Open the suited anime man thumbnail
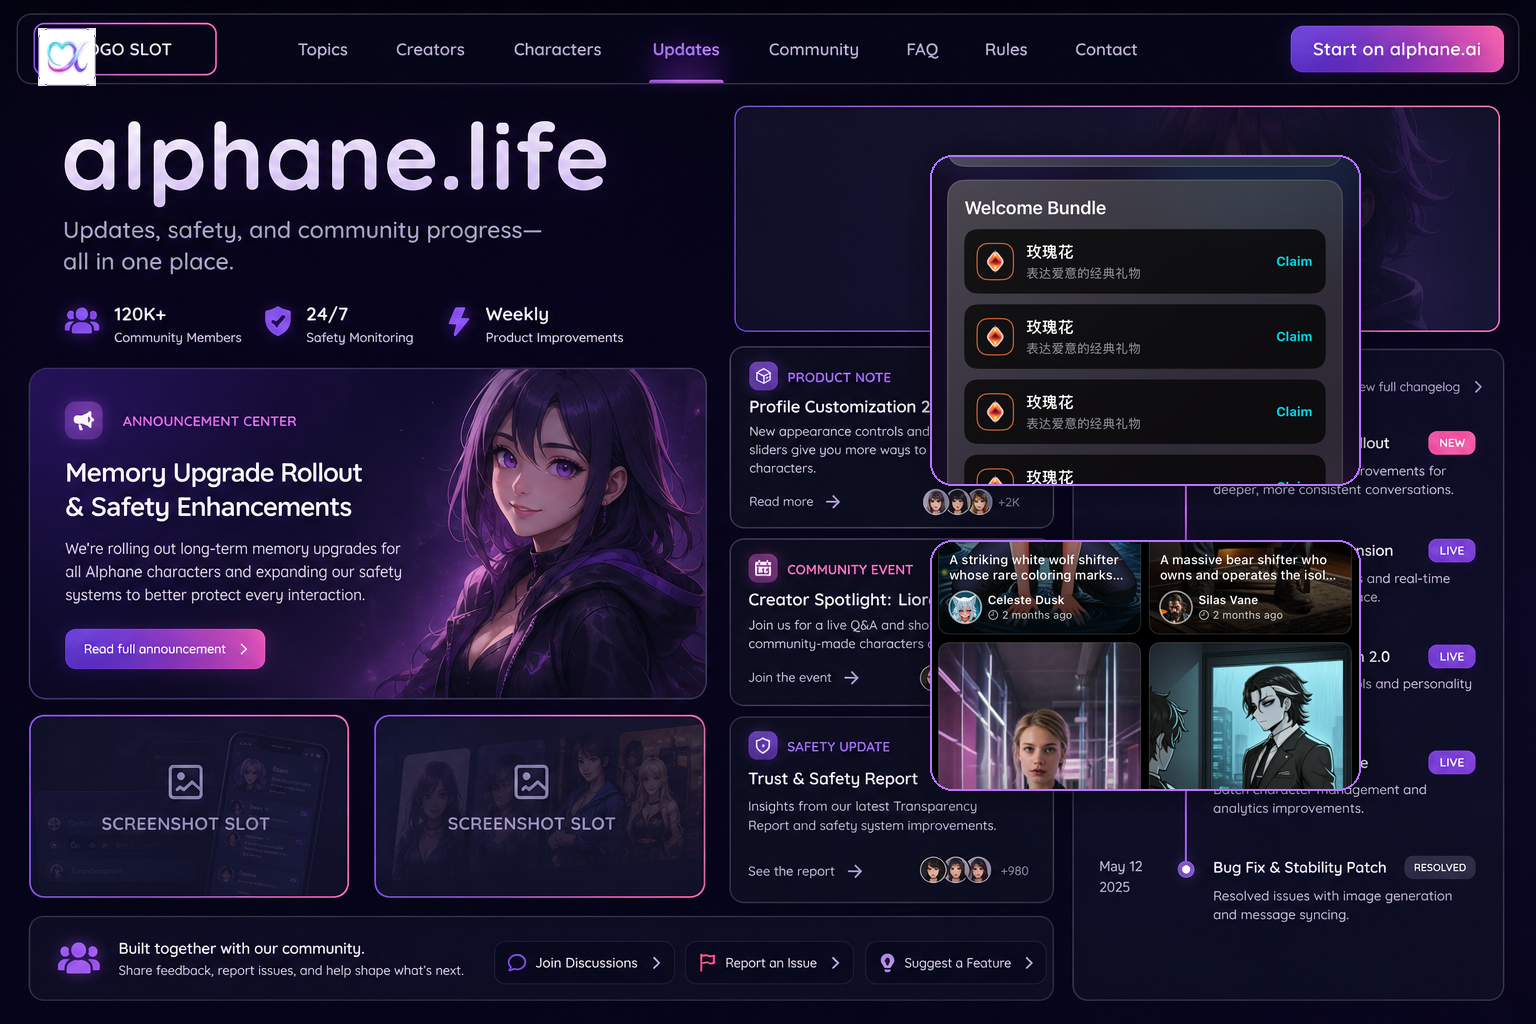 click(x=1250, y=716)
